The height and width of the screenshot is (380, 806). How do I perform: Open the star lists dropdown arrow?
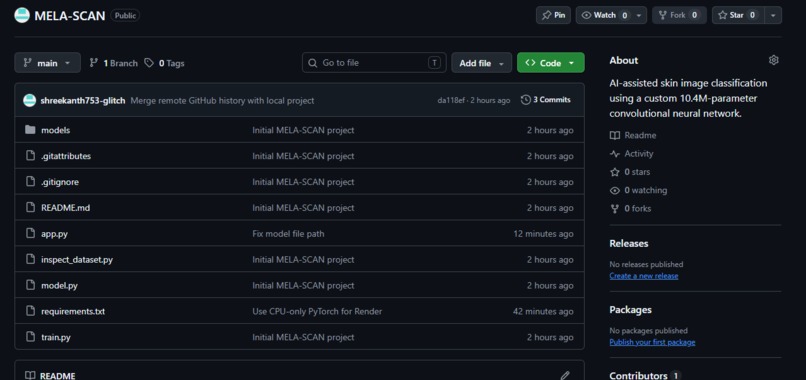773,15
